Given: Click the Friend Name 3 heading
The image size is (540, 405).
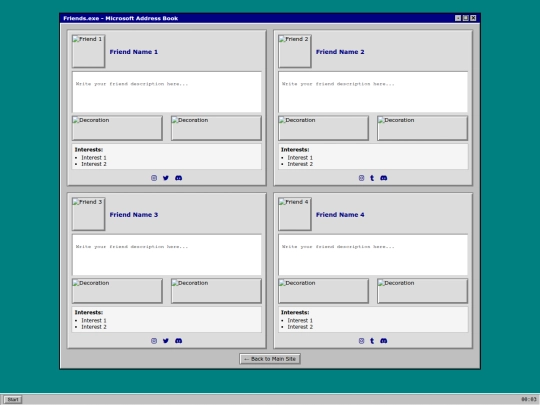Looking at the screenshot, I should pos(134,215).
